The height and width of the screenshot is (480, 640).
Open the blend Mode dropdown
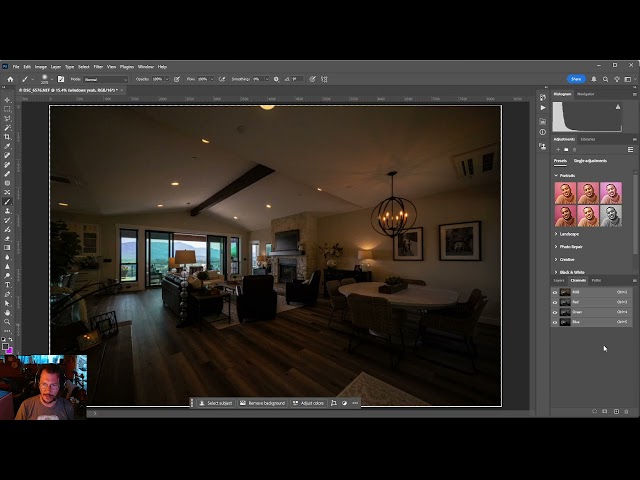point(106,79)
